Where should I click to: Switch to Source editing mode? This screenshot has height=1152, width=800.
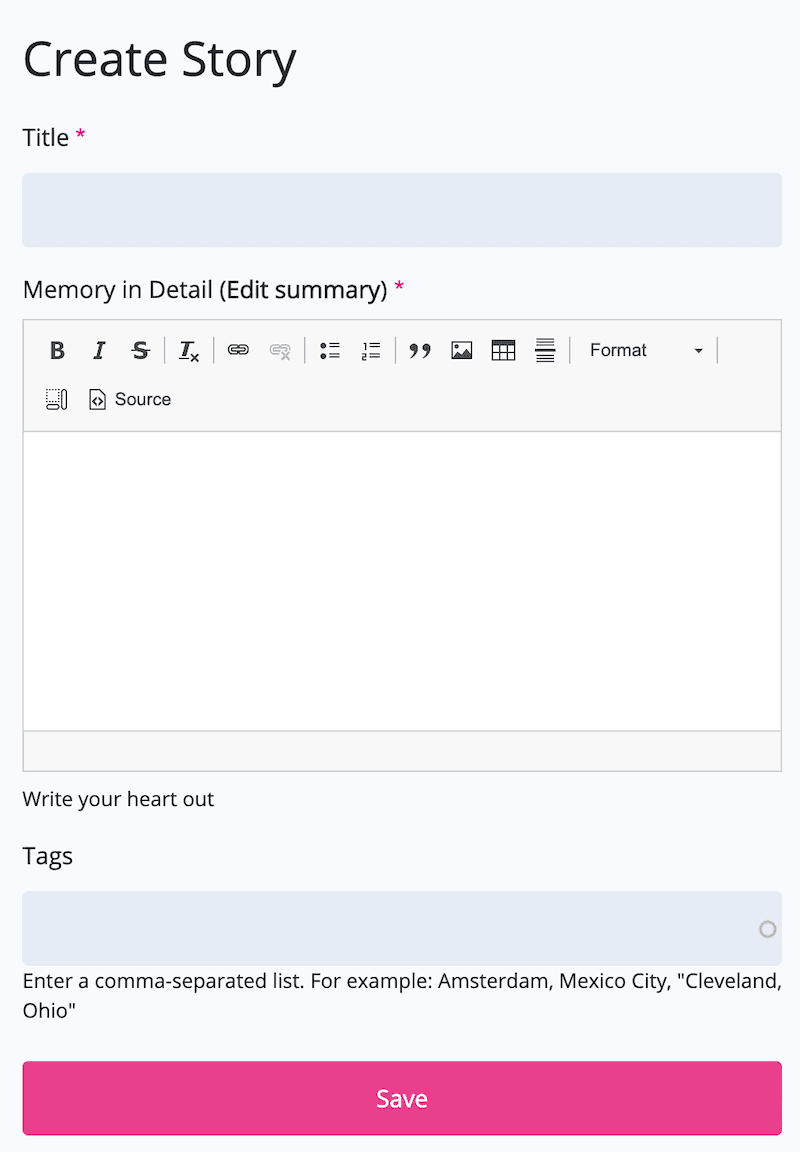tap(130, 399)
